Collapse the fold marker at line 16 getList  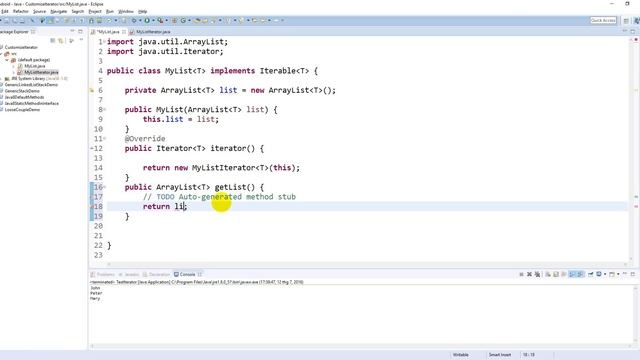pos(104,187)
